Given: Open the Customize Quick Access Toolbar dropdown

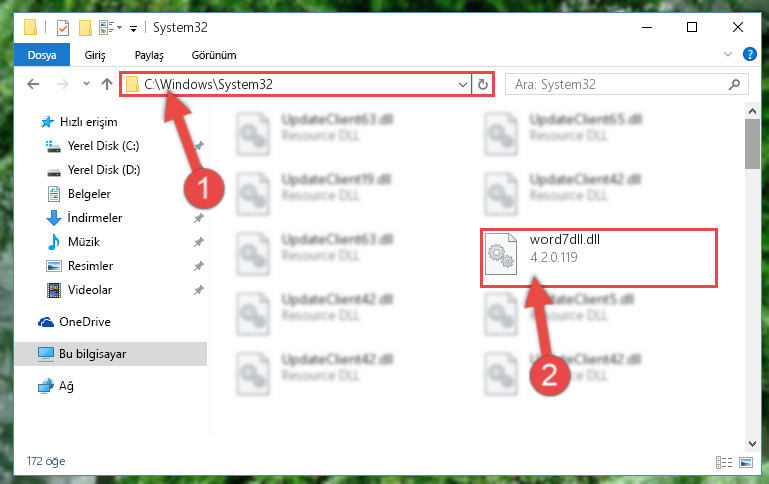Looking at the screenshot, I should [x=133, y=29].
